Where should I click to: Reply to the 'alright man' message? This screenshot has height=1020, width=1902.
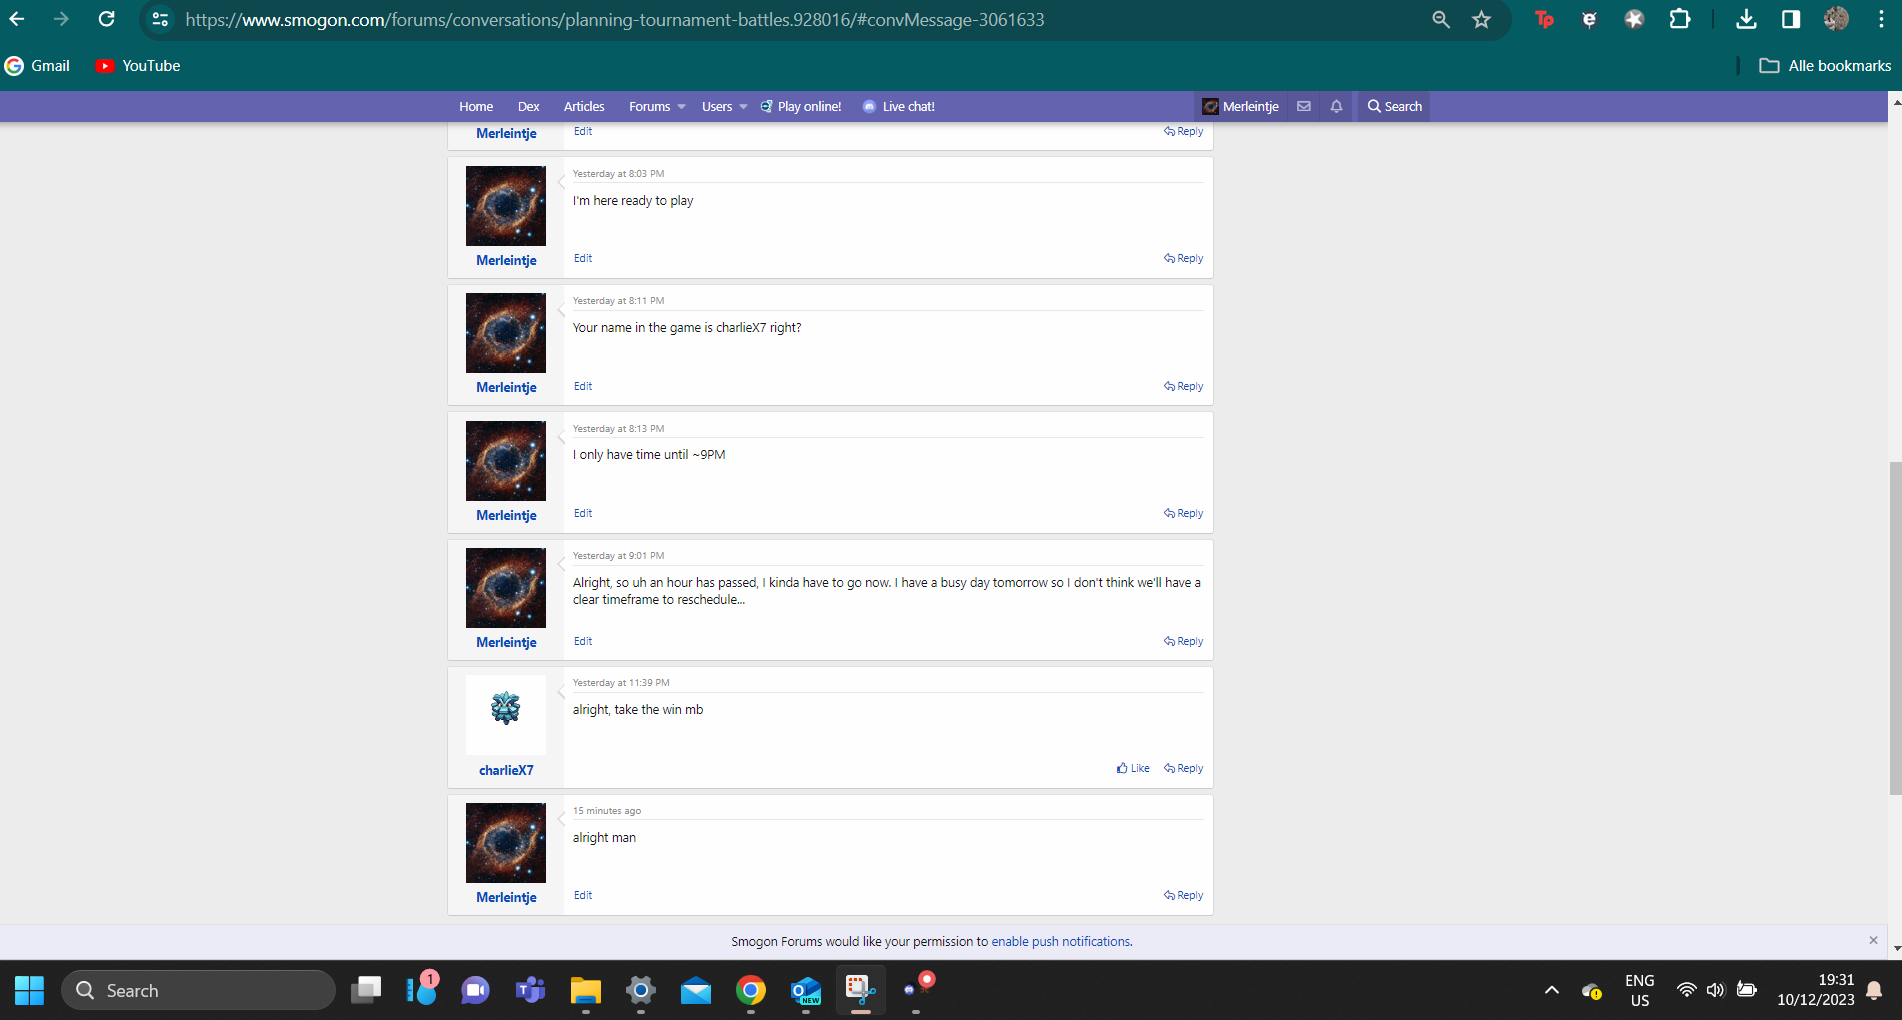point(1184,895)
